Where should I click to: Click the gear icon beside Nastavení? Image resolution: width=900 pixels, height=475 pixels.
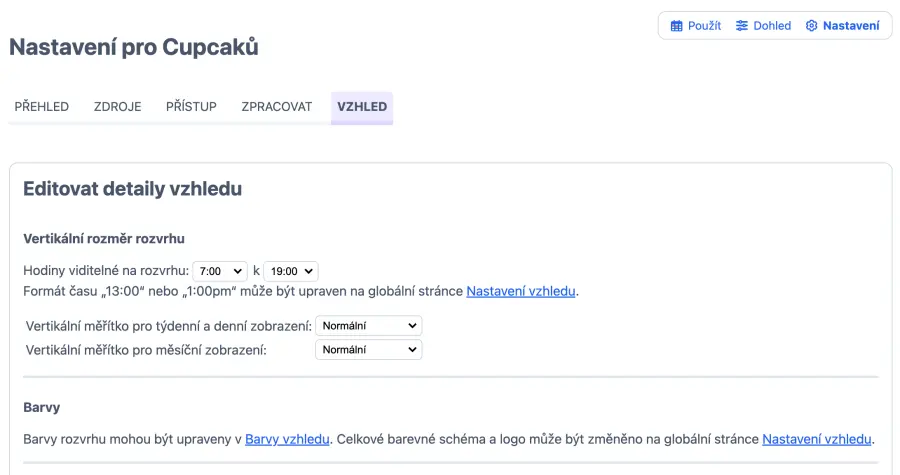tap(811, 26)
